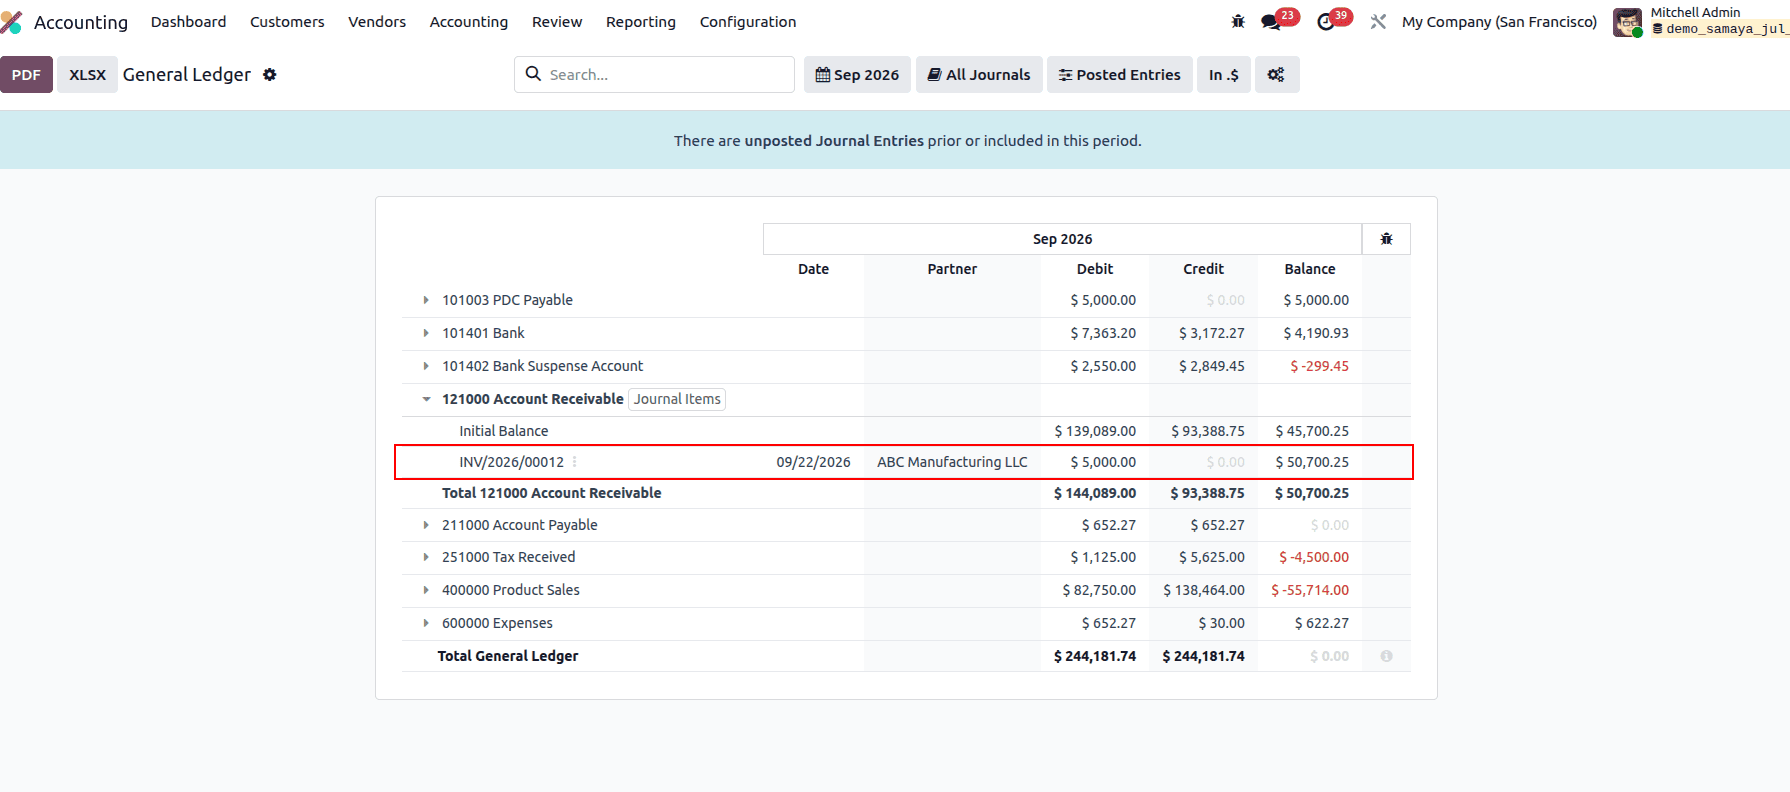The height and width of the screenshot is (792, 1790).
Task: Open the All Journals filter dropdown
Action: pos(979,75)
